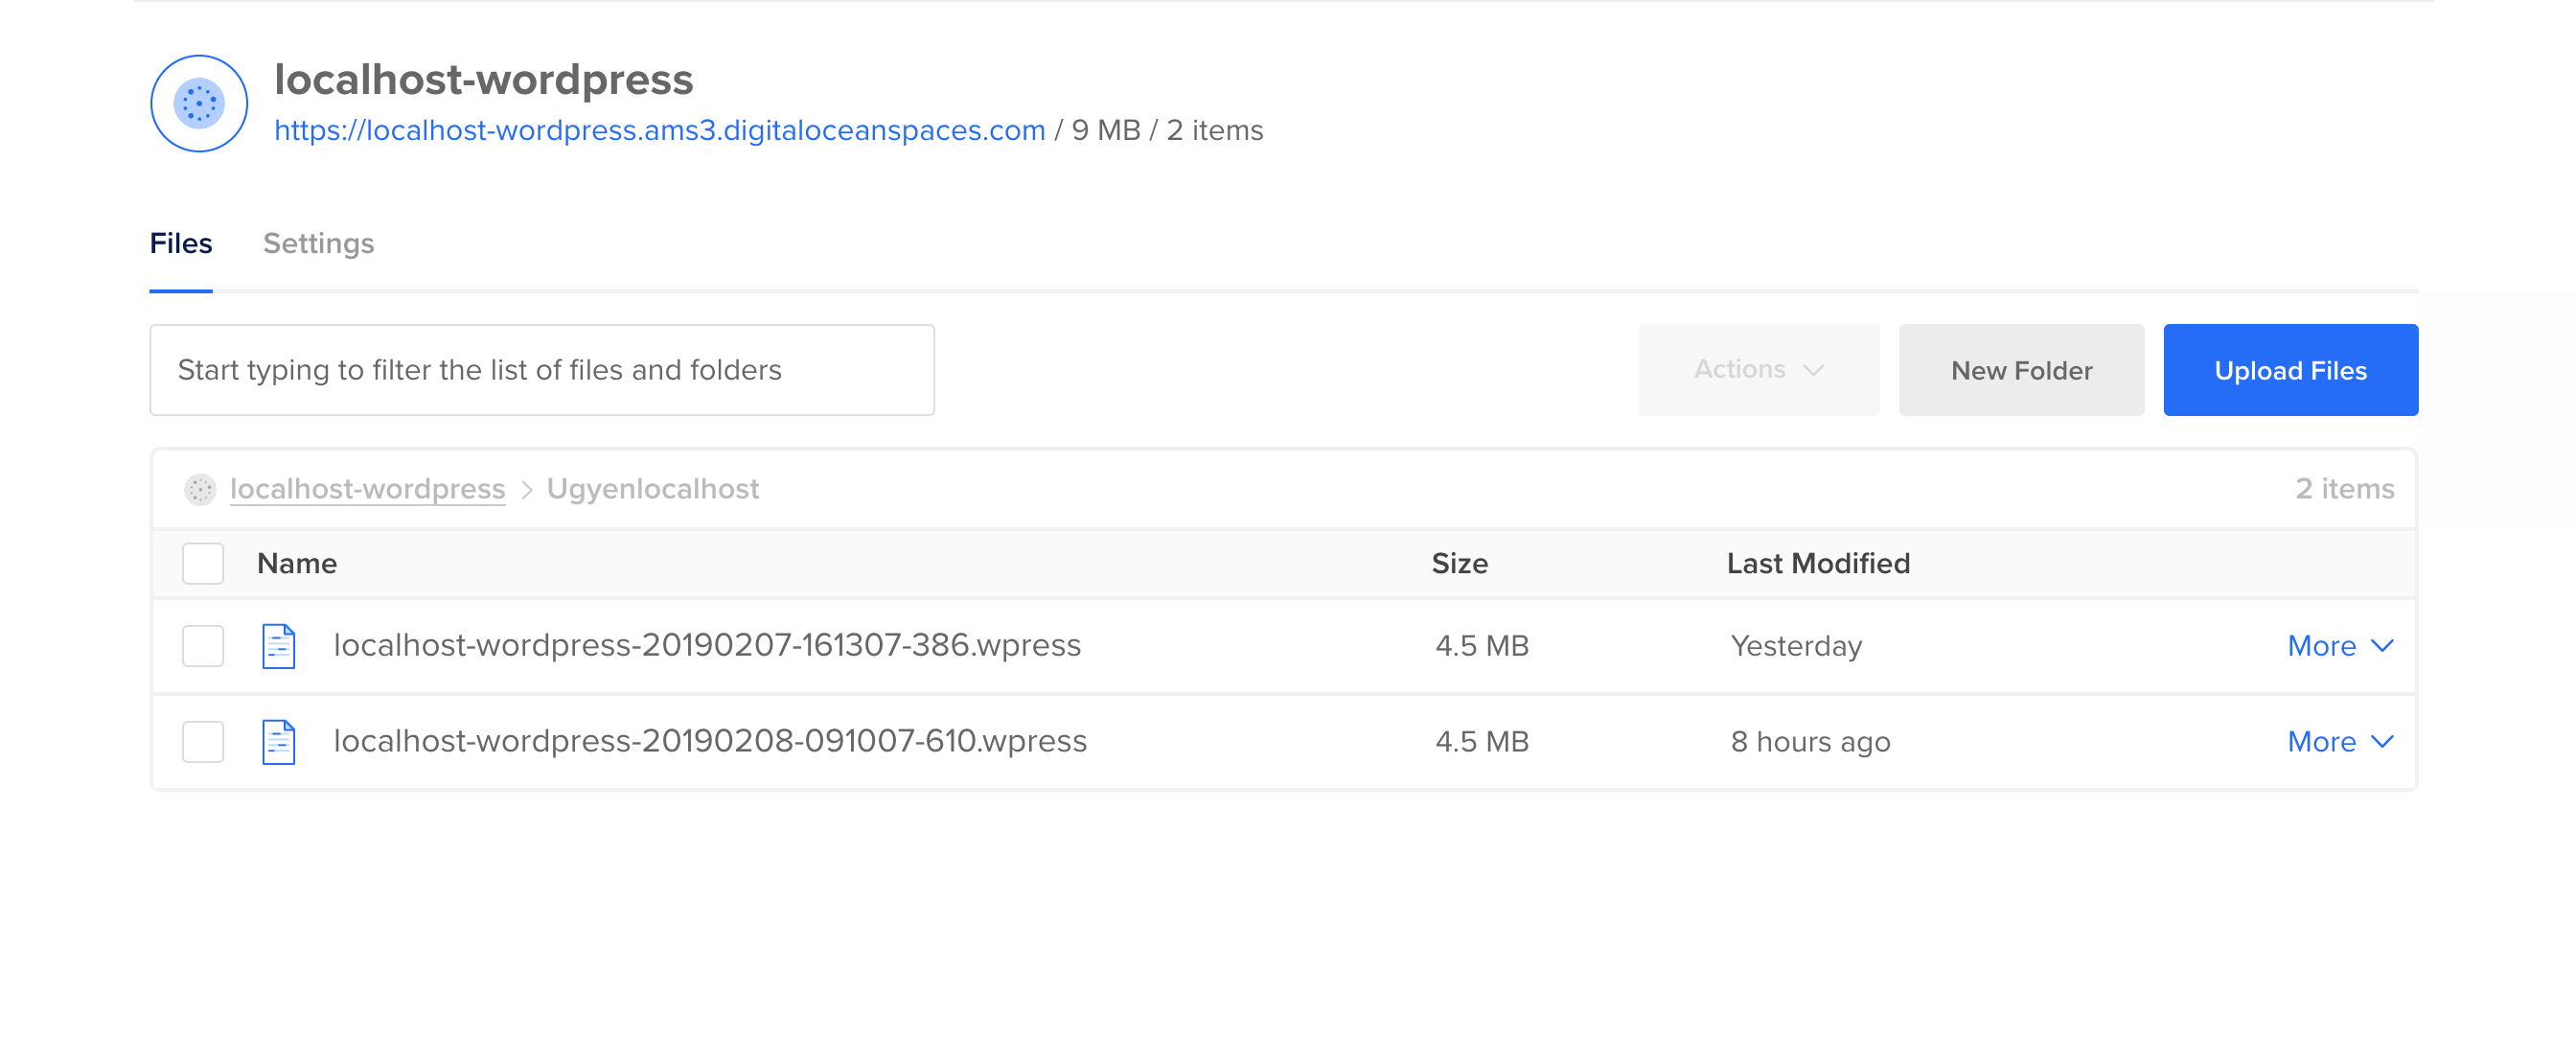Focus the file and folder filter field
Viewport: 2576px width, 1041px height.
(x=541, y=370)
